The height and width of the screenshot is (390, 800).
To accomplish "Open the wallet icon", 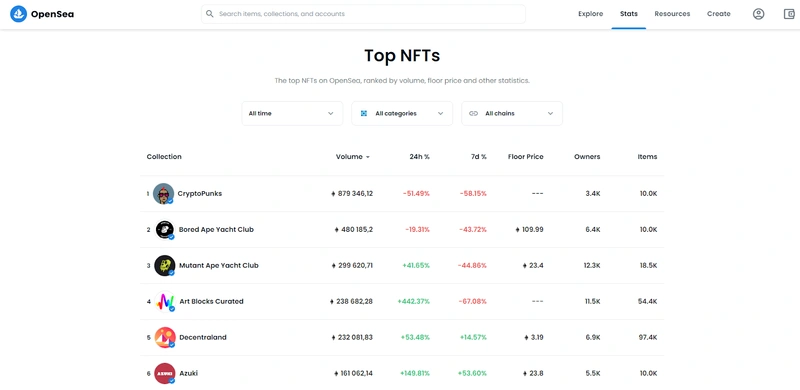I will pos(789,14).
